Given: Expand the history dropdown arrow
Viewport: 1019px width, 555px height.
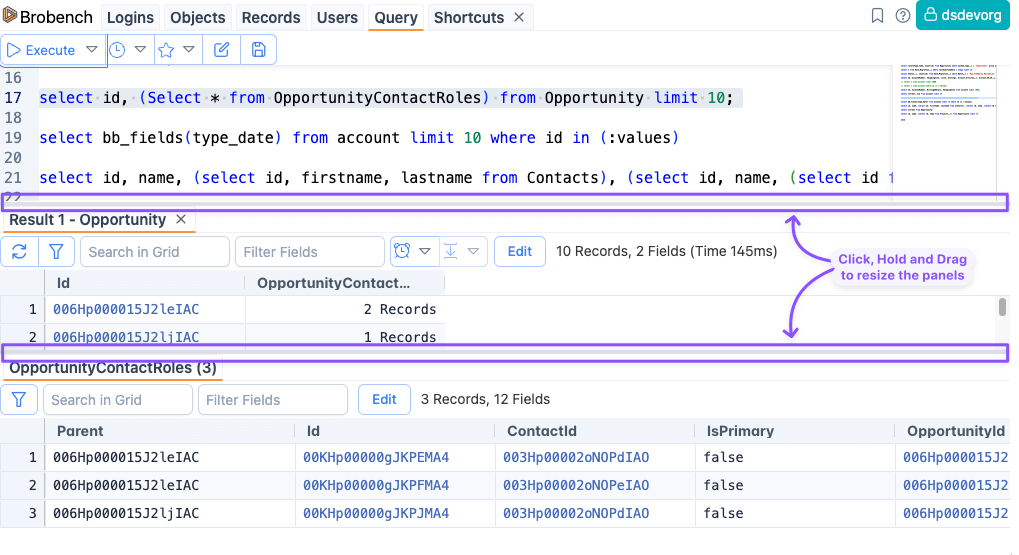Looking at the screenshot, I should click(140, 49).
